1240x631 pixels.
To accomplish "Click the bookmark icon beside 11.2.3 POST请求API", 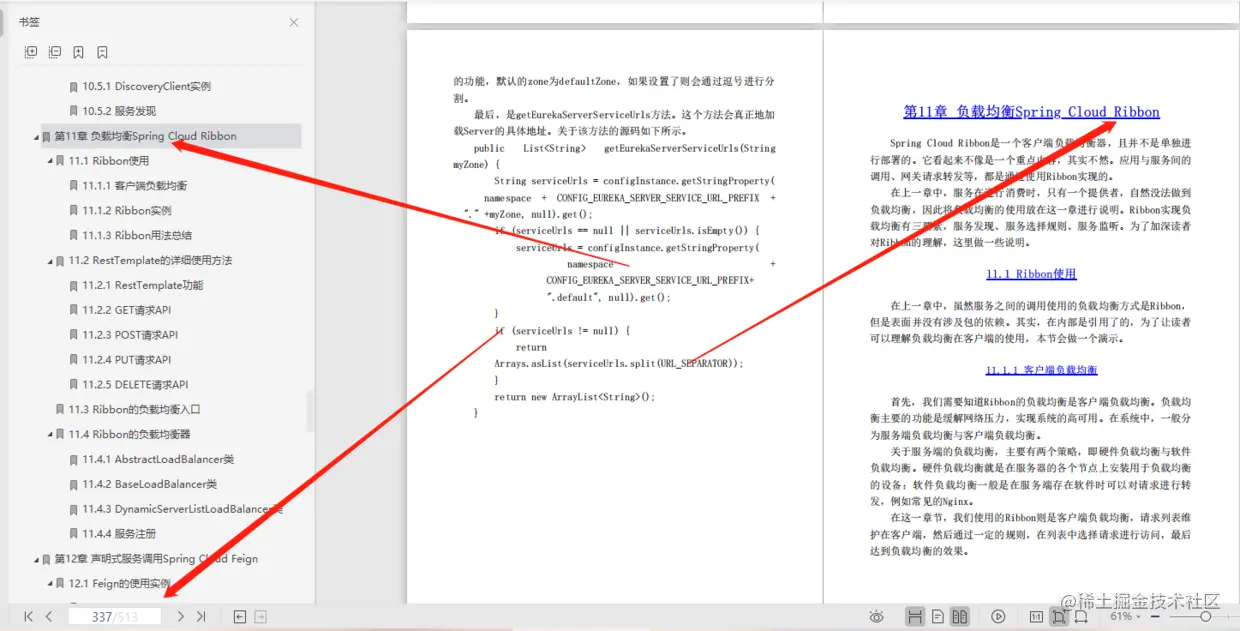I will (74, 335).
